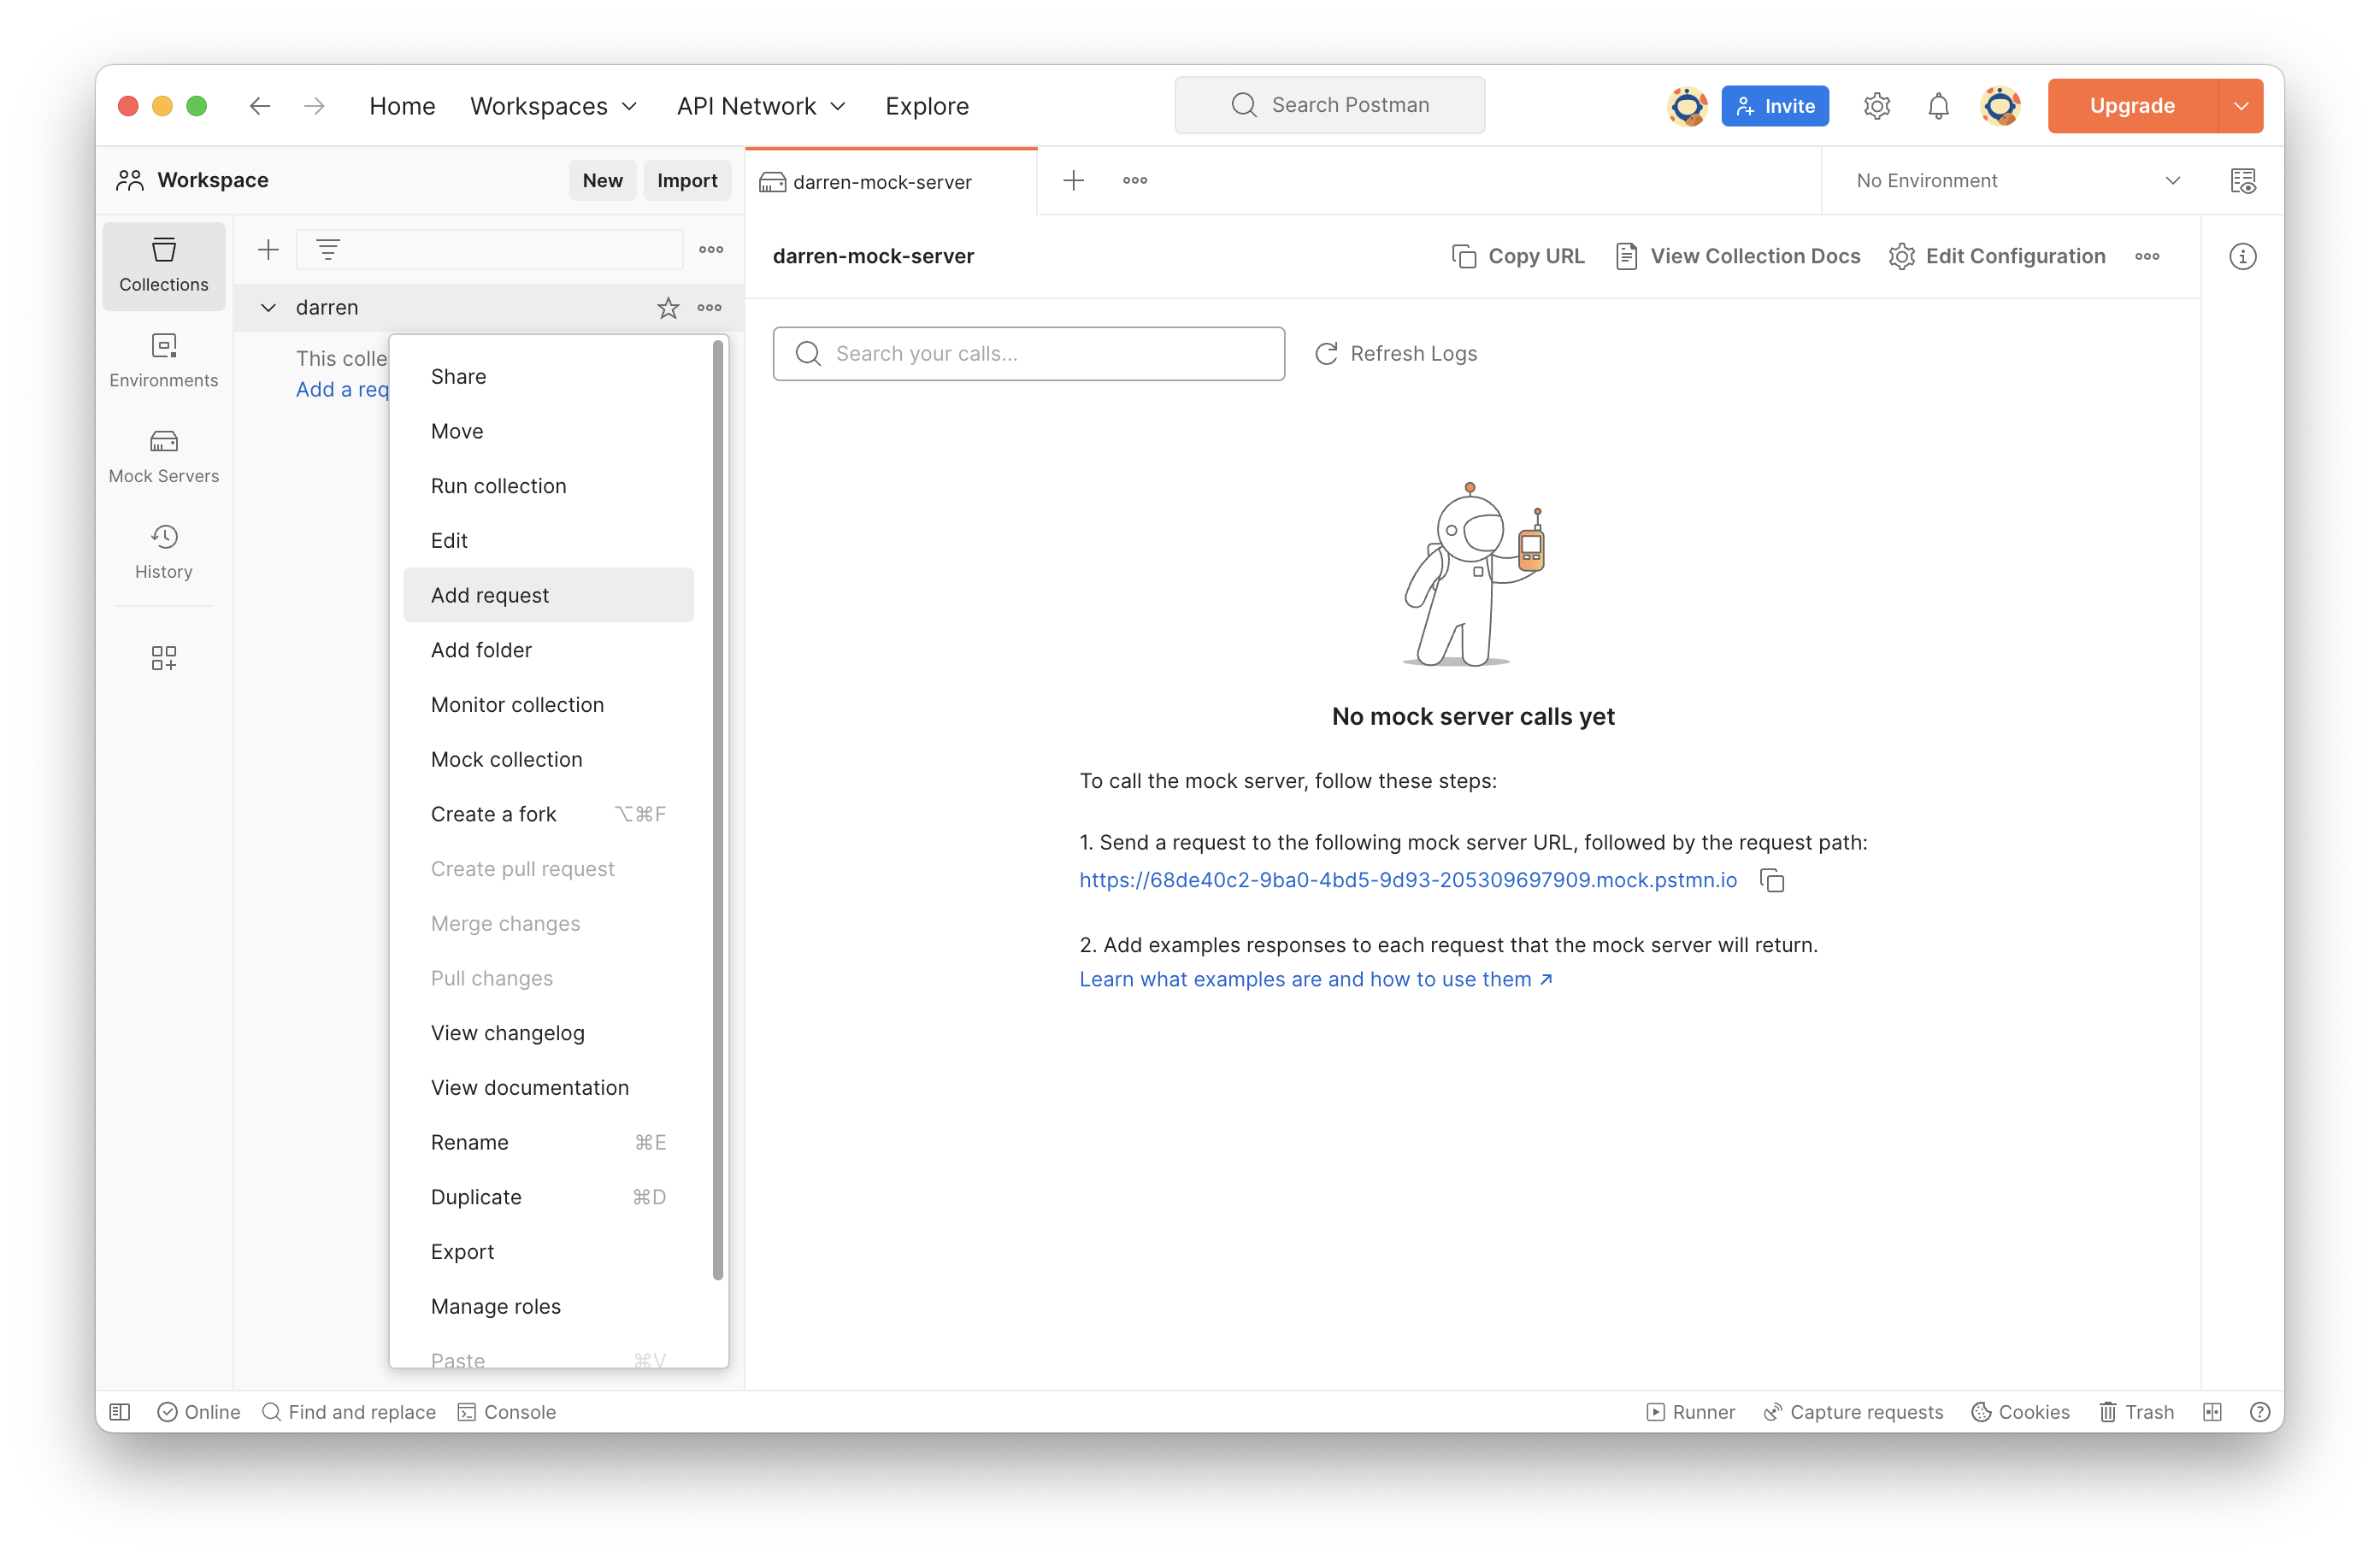Choose Mock collection in the menu

[x=506, y=759]
